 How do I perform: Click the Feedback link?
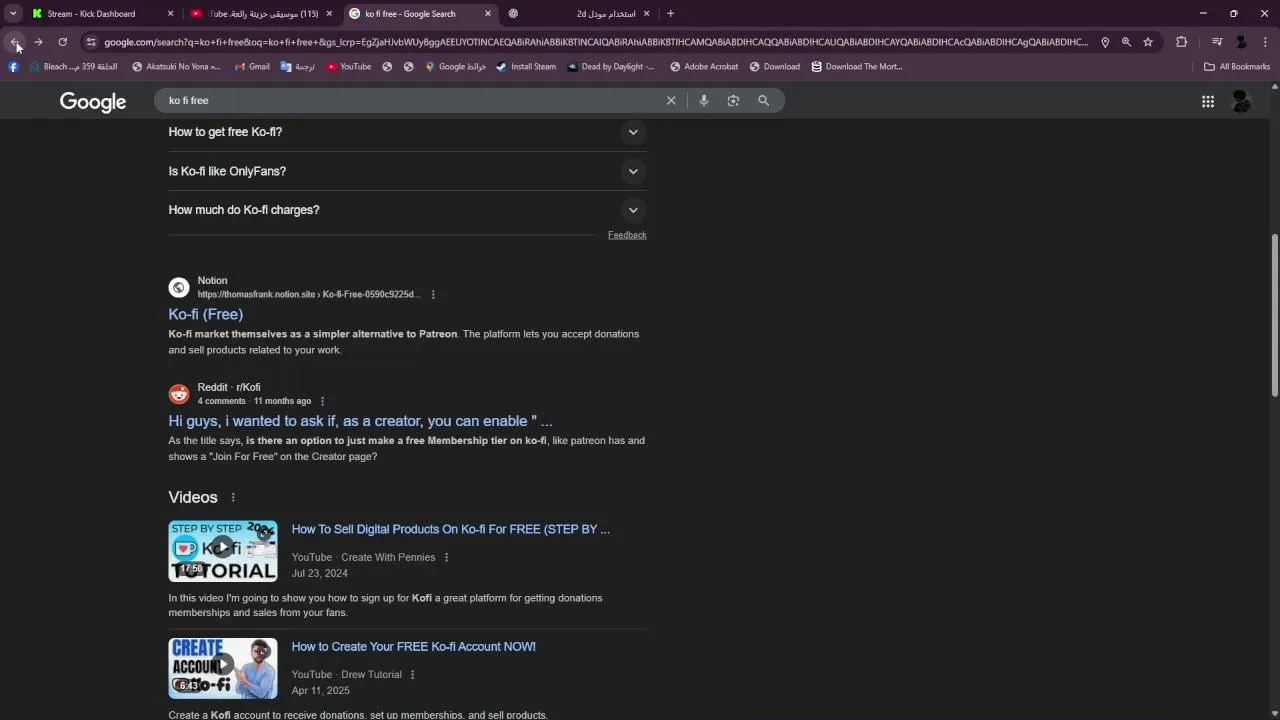pos(627,235)
